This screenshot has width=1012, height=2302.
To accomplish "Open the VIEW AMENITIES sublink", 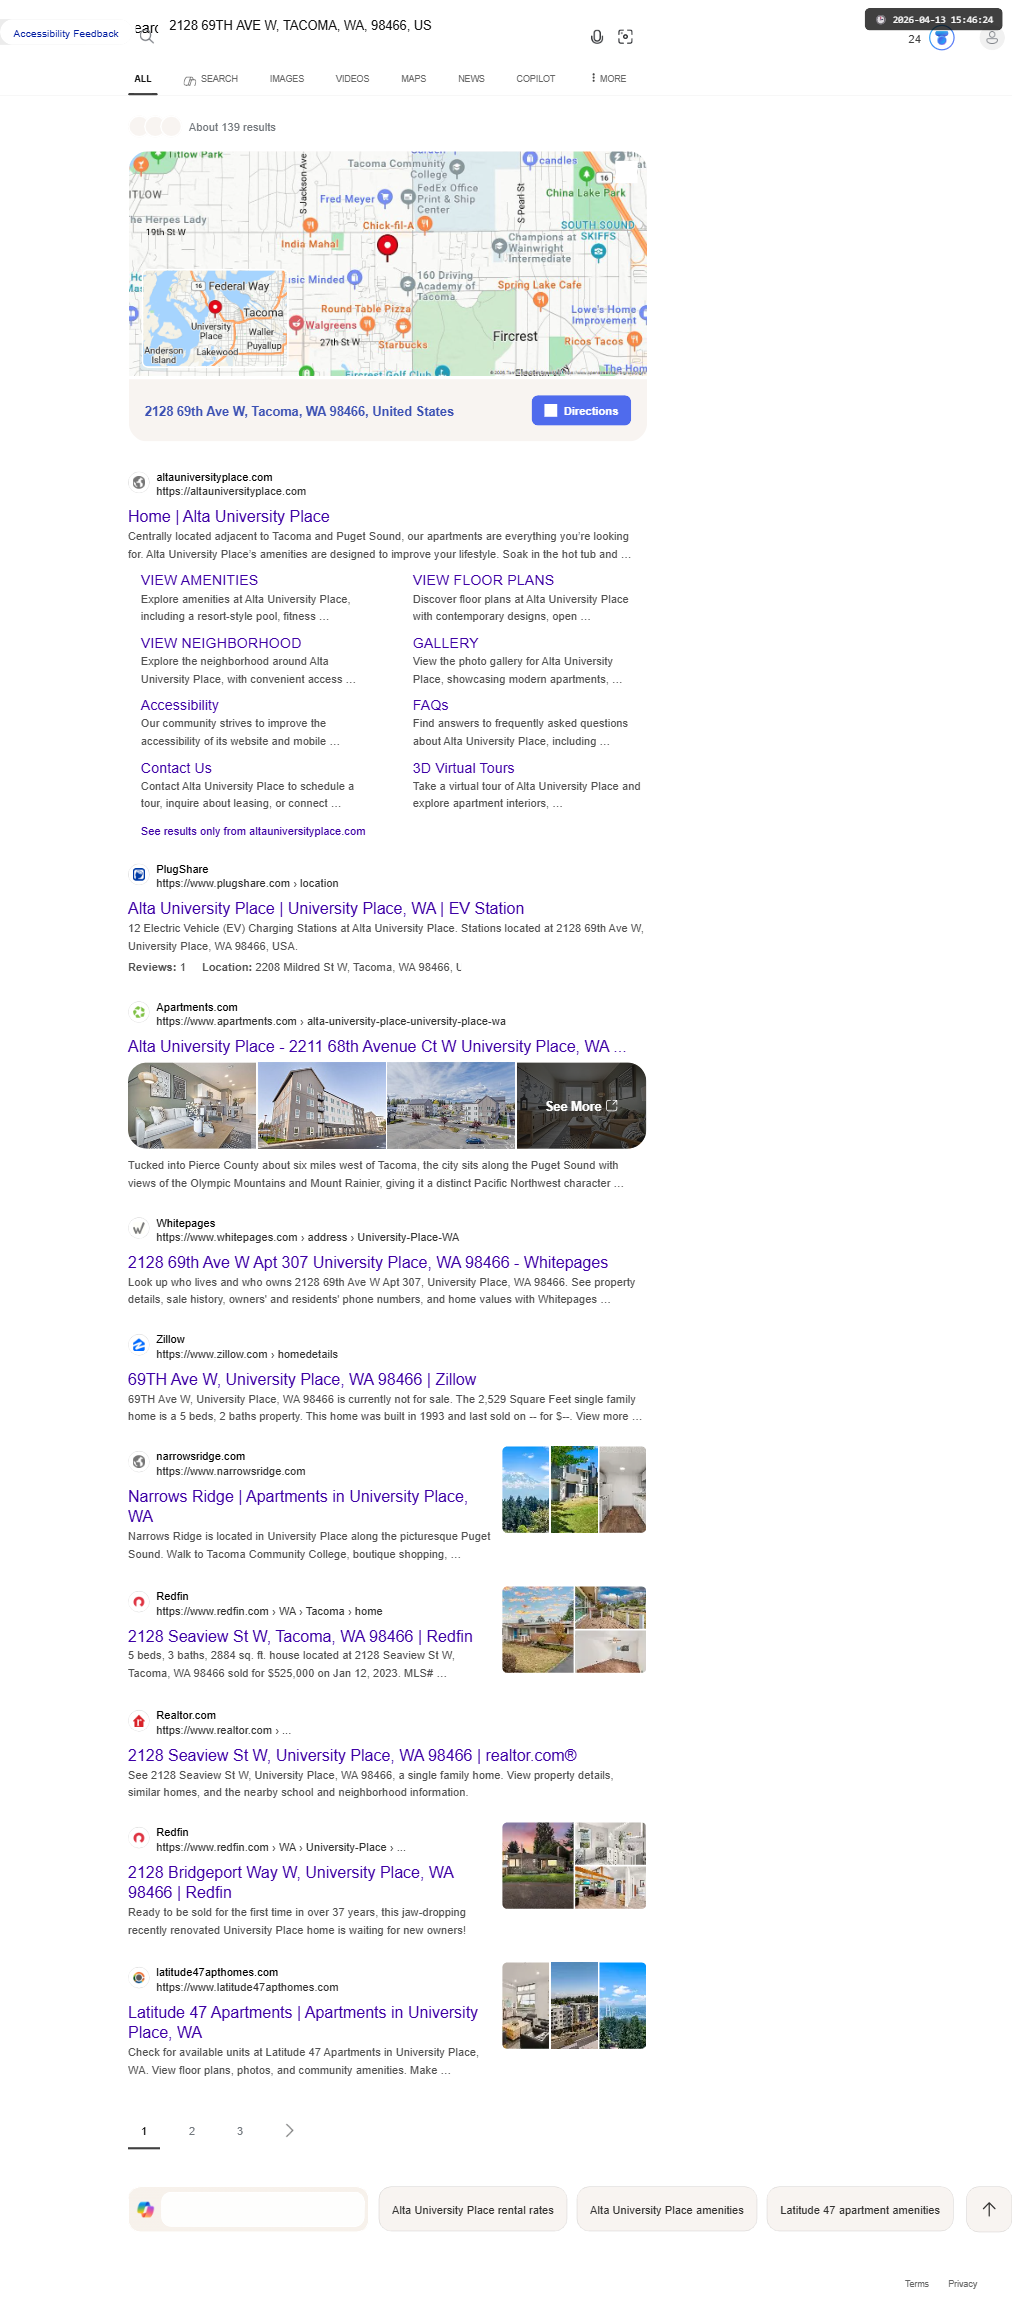I will point(199,580).
